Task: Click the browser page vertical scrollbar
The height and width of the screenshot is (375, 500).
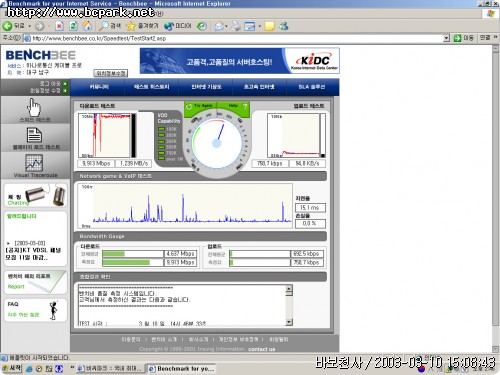Action: 496,199
